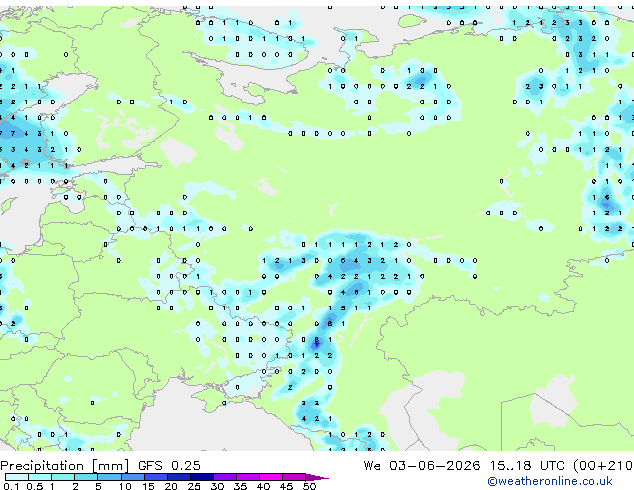This screenshot has height=490, width=634.
Task: Click the '15..18 UTC' time label
Action: 527,466
